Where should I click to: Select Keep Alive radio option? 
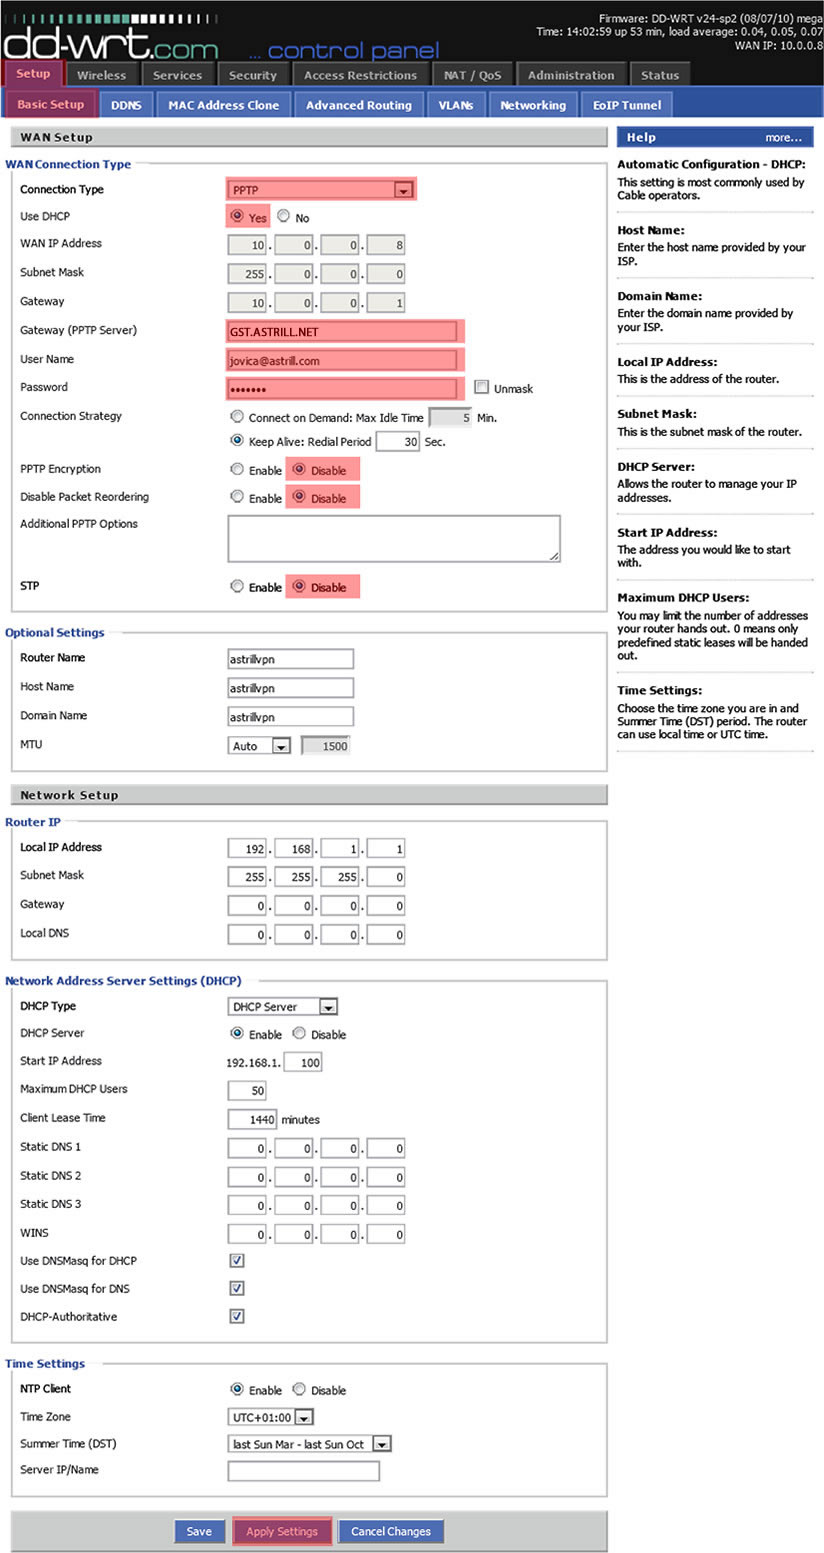236,440
